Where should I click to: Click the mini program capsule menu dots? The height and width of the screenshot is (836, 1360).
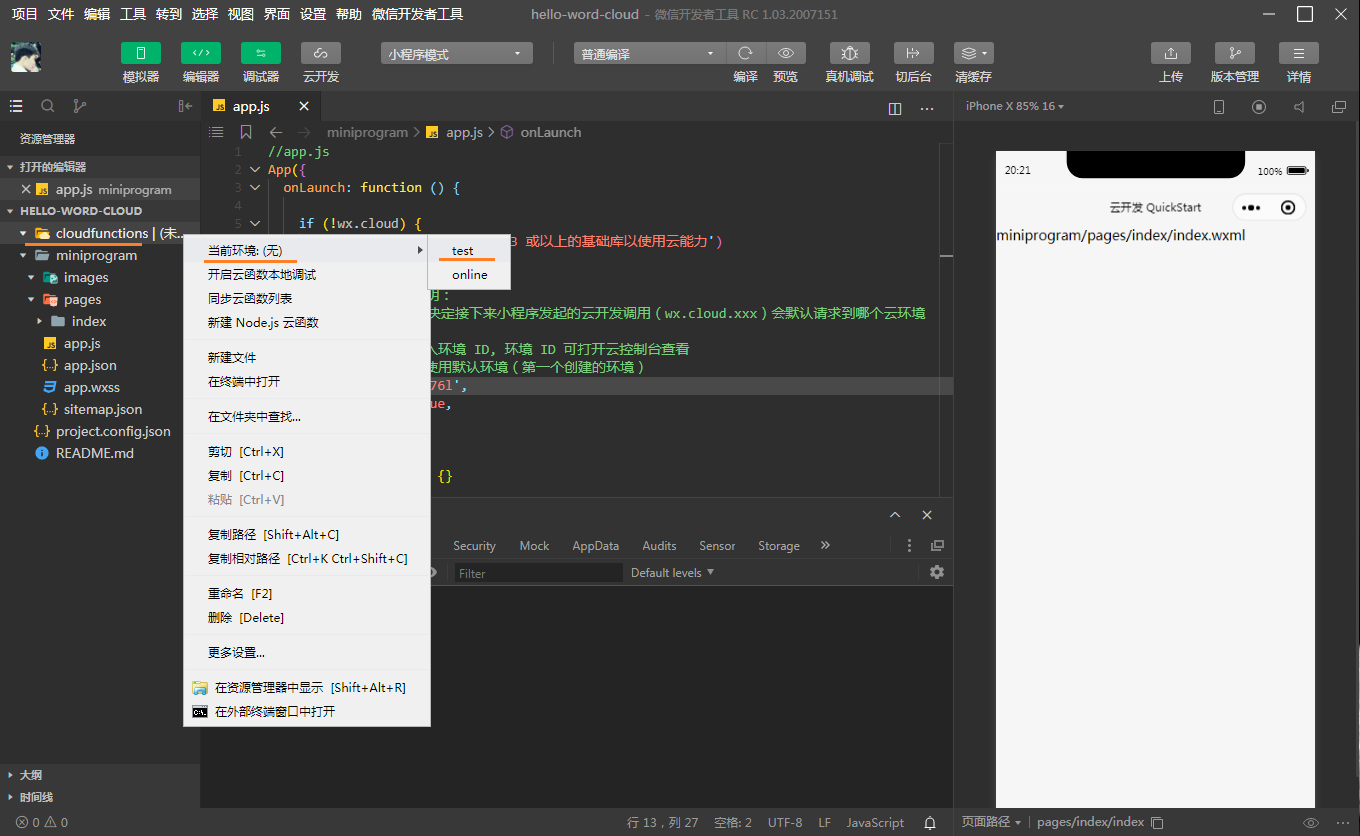1250,207
